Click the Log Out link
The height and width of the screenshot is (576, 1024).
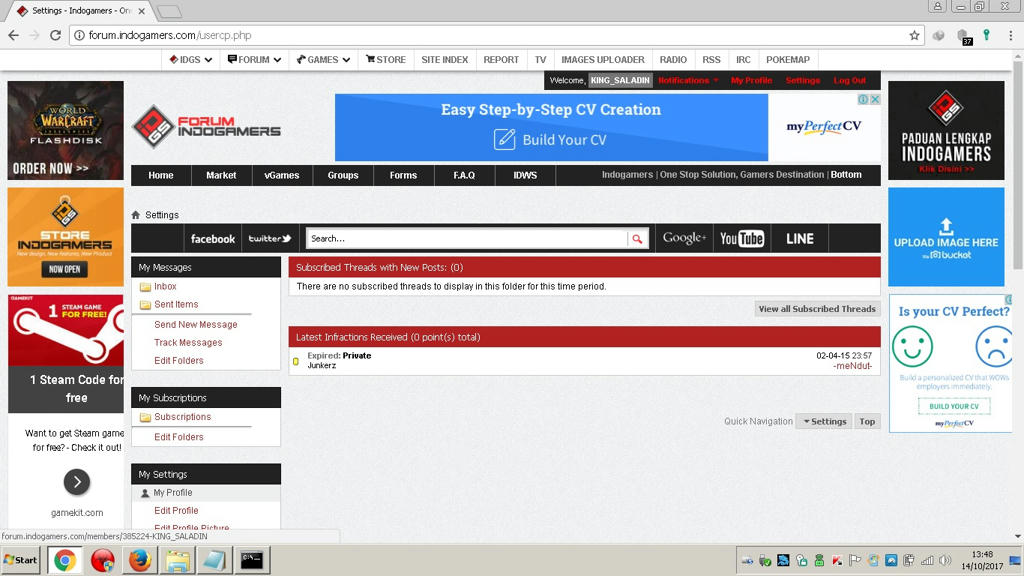(850, 80)
